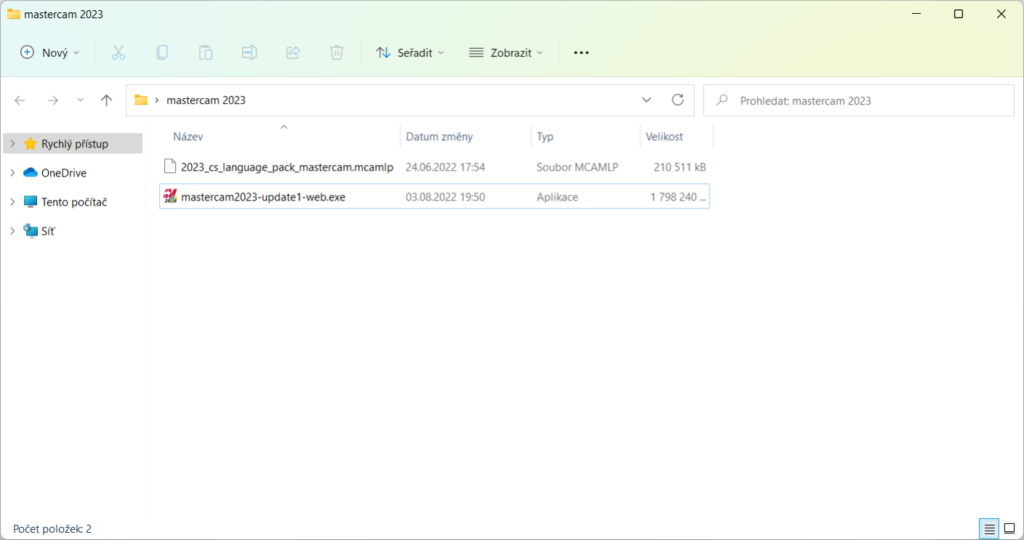Click the Share icon in toolbar
This screenshot has height=540, width=1024.
click(x=293, y=52)
